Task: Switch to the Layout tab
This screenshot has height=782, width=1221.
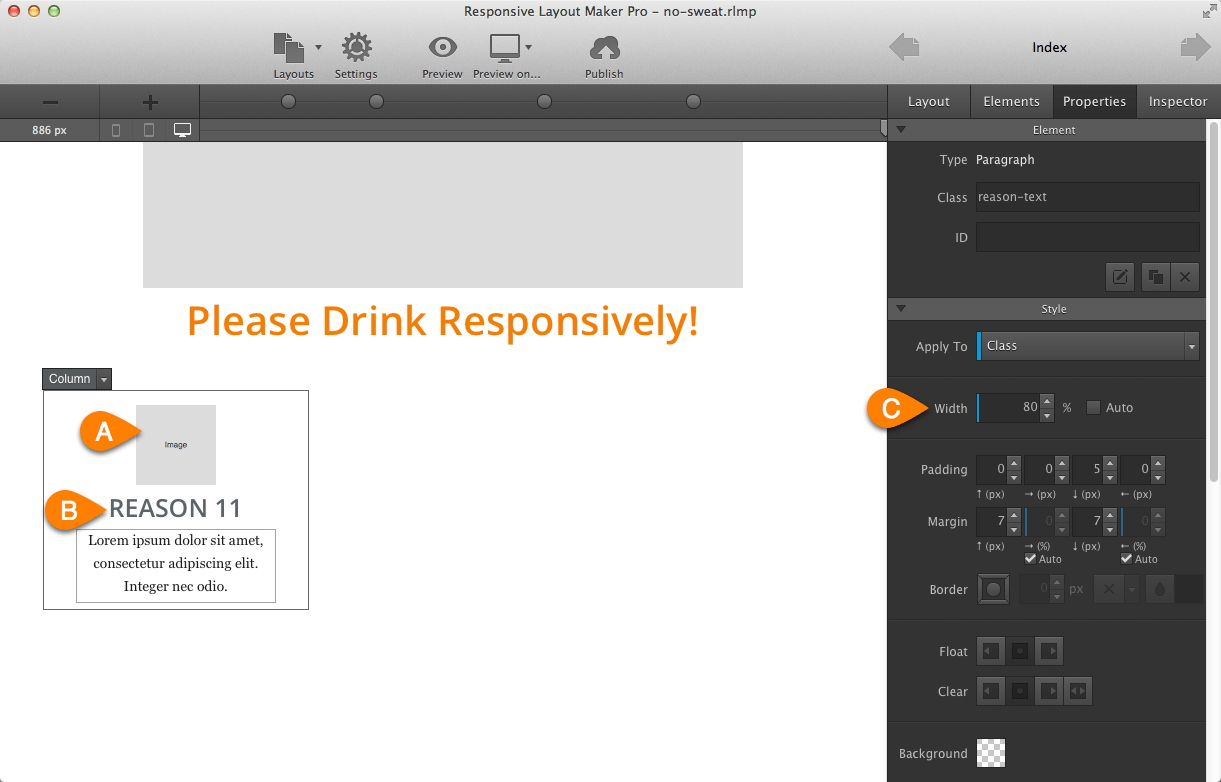Action: [928, 101]
